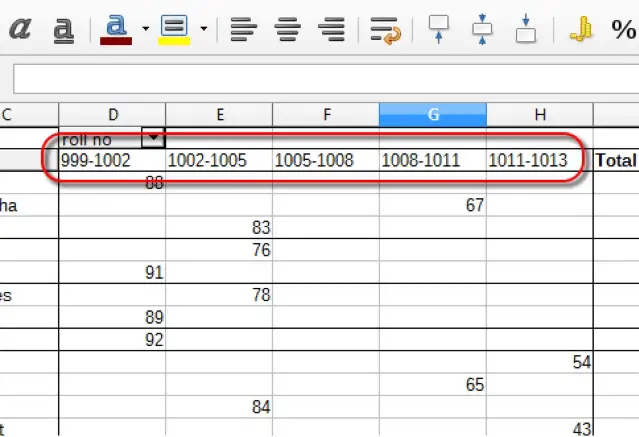
Task: Select the cell containing 54
Action: pyautogui.click(x=540, y=362)
